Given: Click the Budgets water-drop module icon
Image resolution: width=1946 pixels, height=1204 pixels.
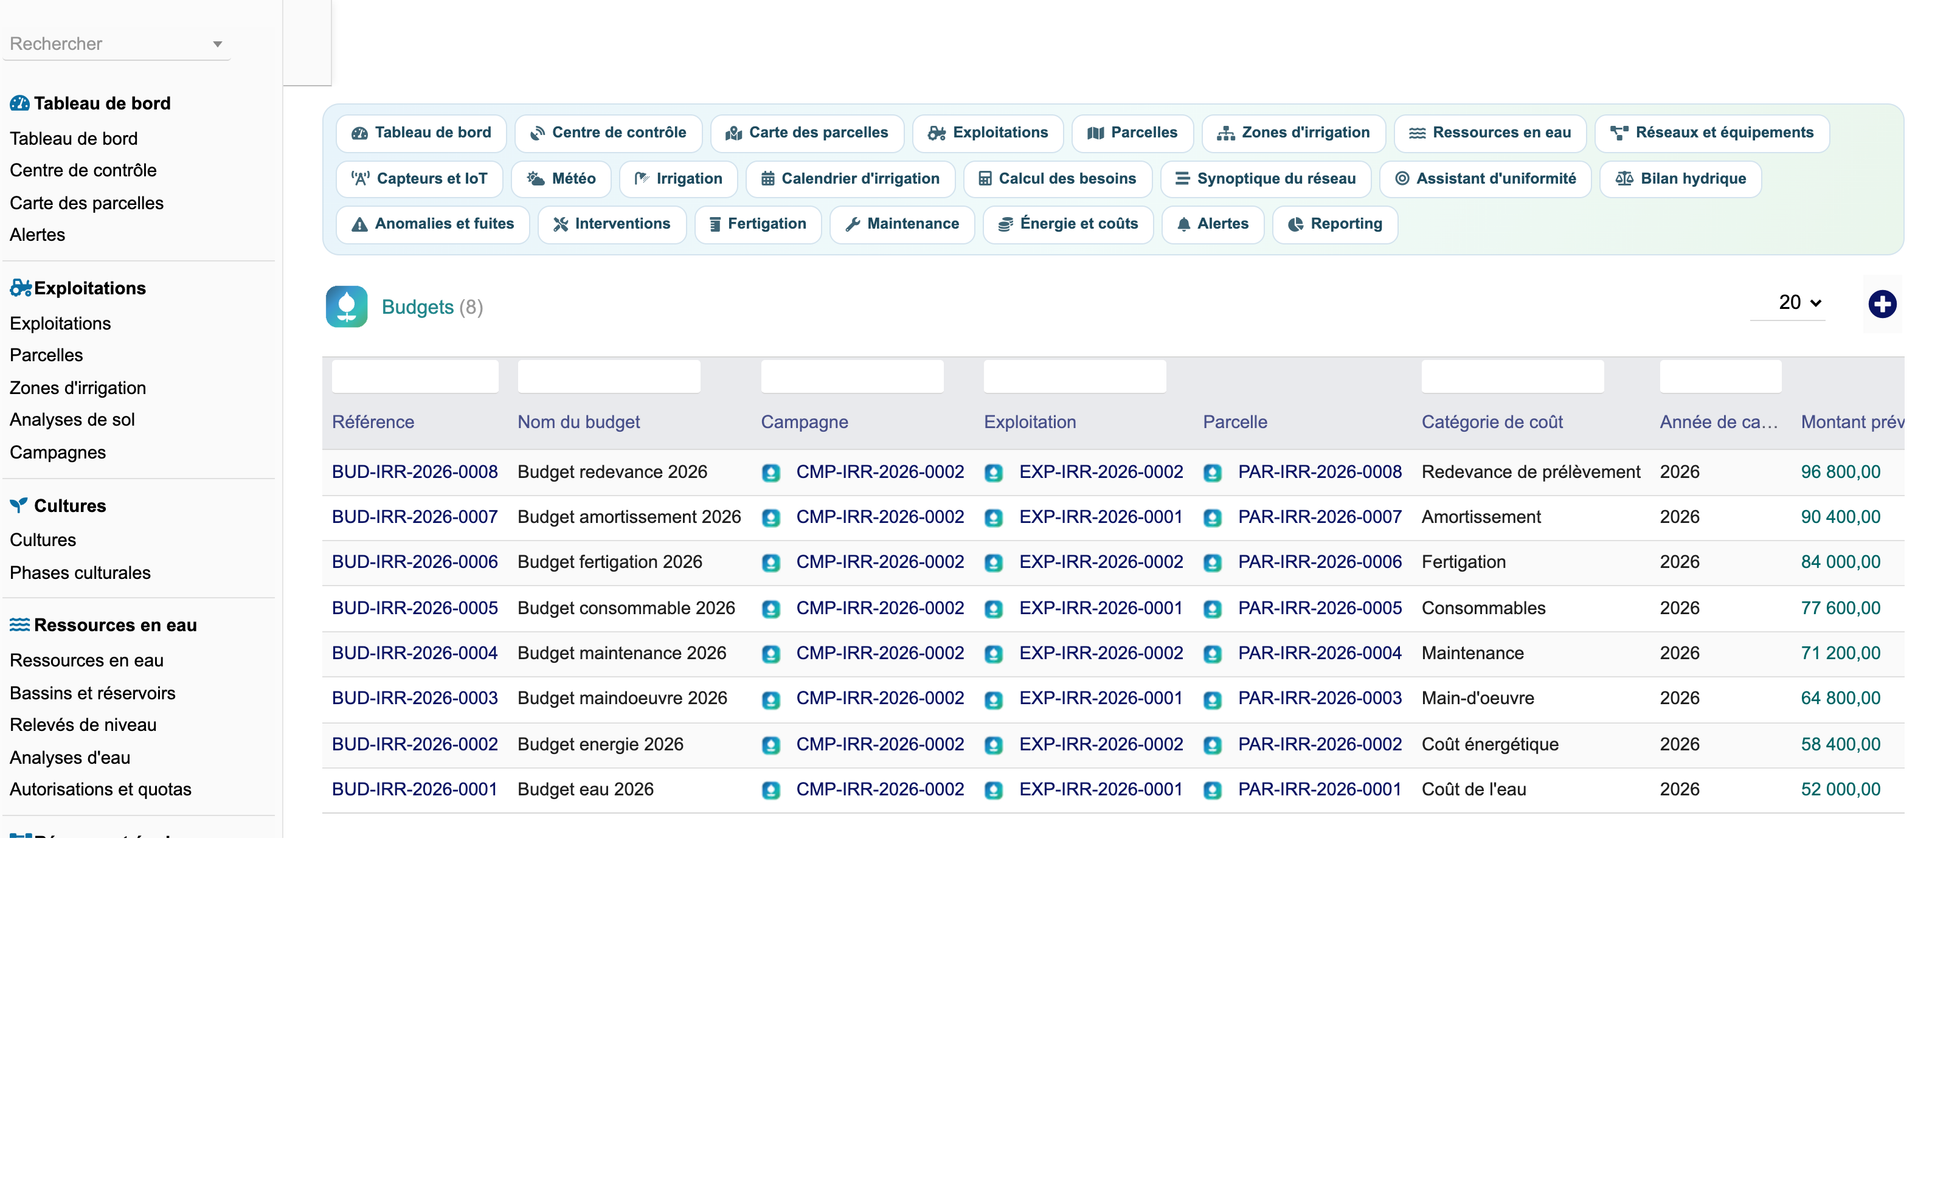Looking at the screenshot, I should pos(346,307).
